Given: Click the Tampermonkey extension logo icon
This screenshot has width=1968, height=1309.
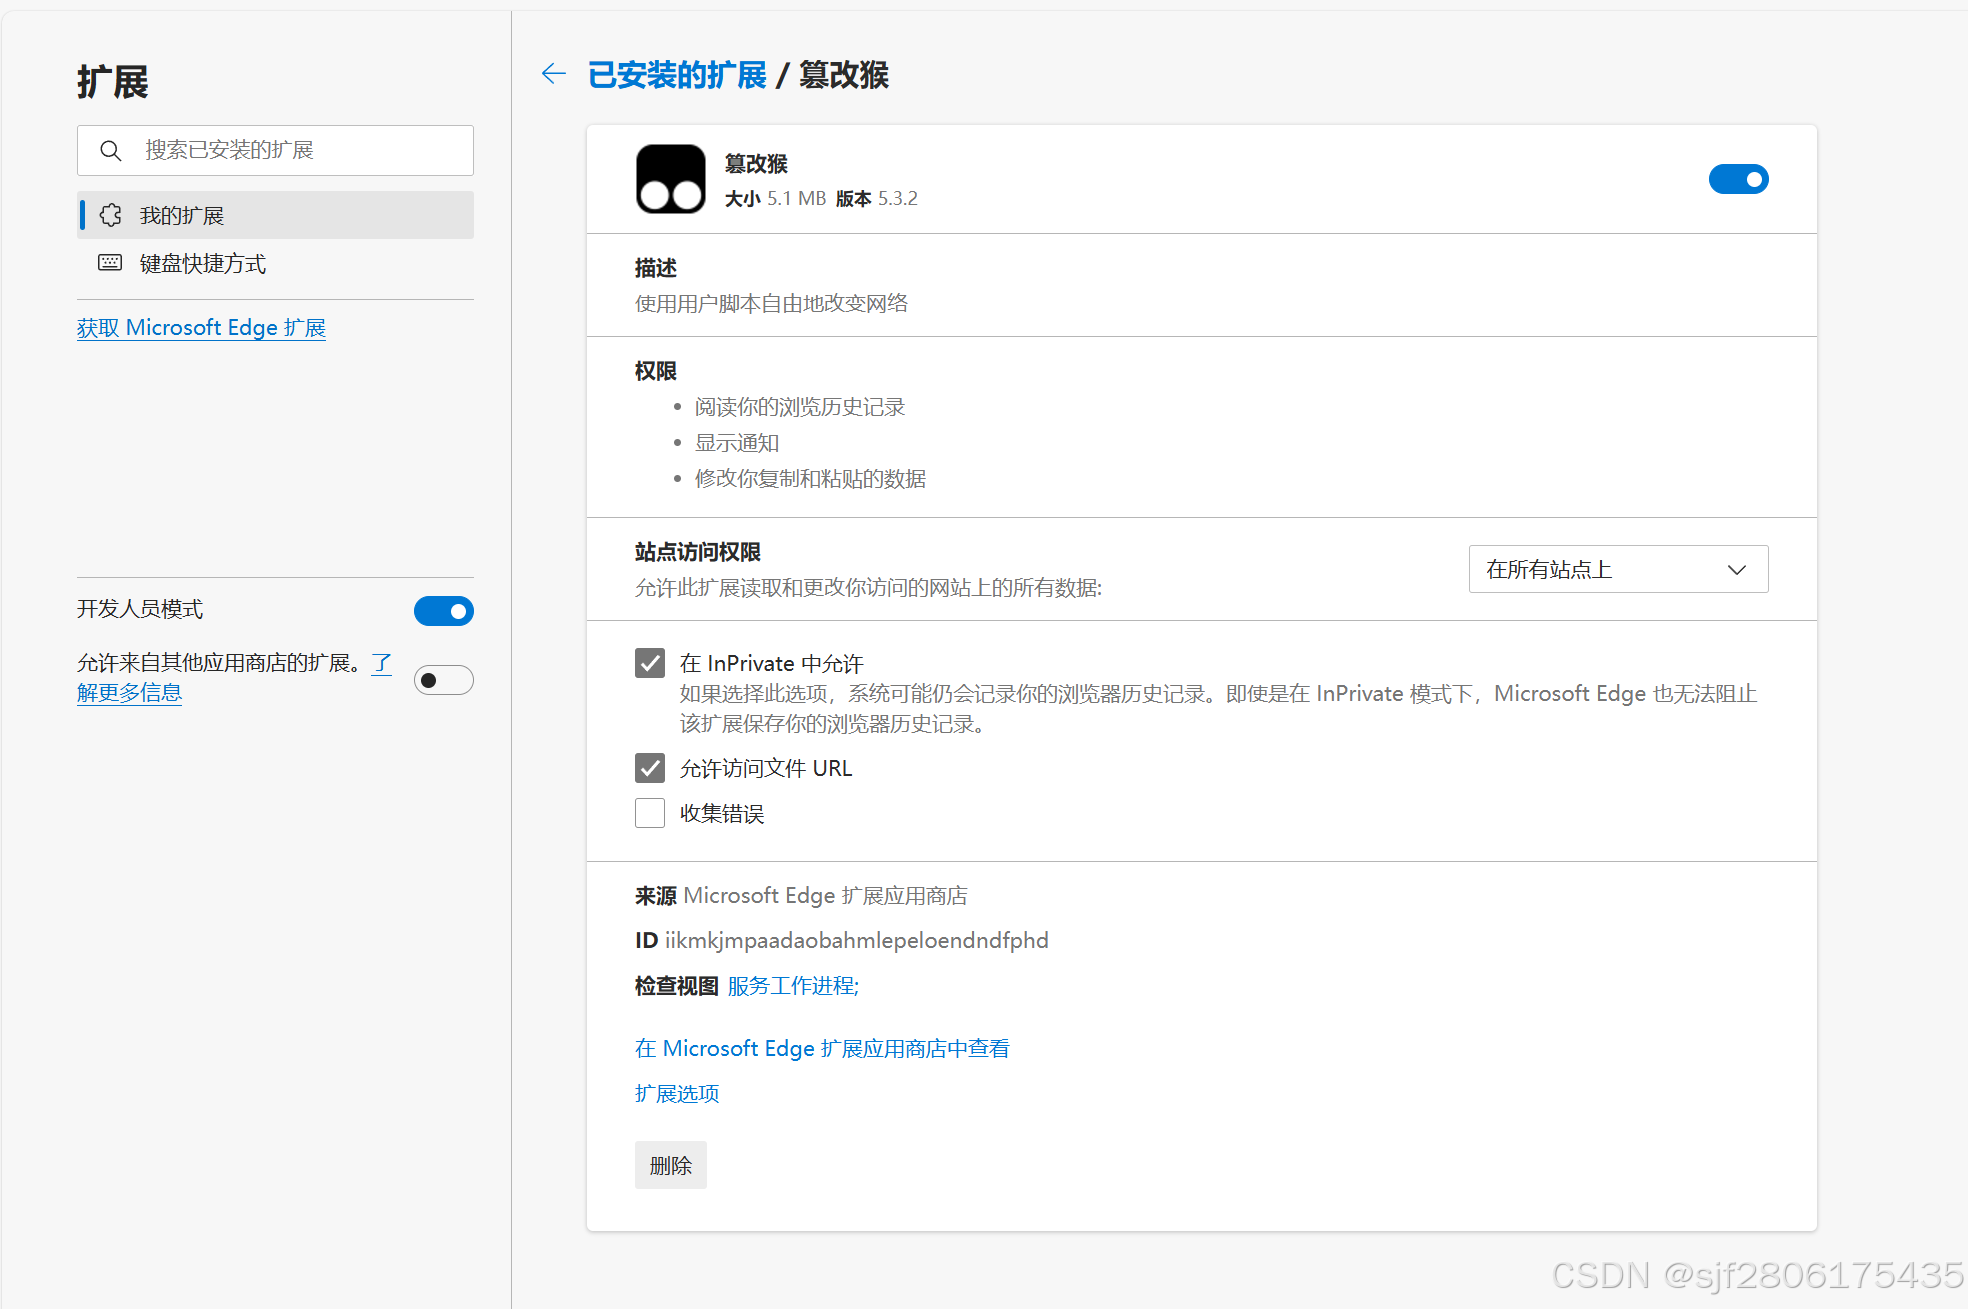Looking at the screenshot, I should point(670,179).
